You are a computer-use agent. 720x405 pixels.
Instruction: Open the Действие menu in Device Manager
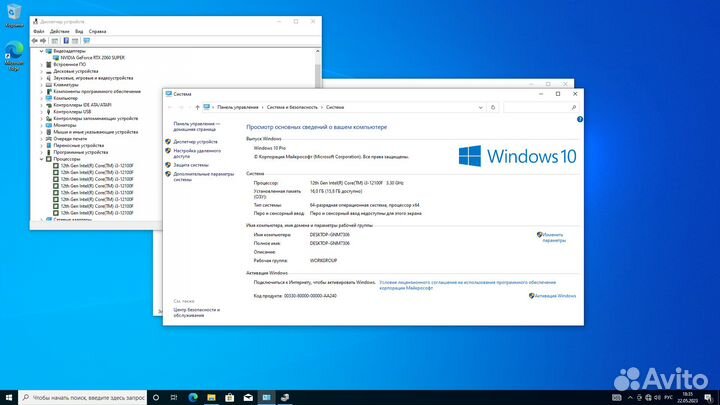tap(60, 31)
